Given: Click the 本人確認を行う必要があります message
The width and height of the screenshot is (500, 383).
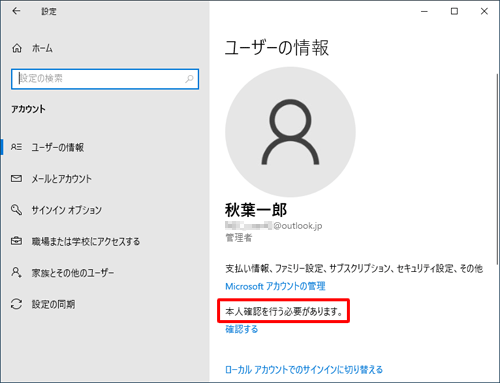Looking at the screenshot, I should tap(284, 312).
